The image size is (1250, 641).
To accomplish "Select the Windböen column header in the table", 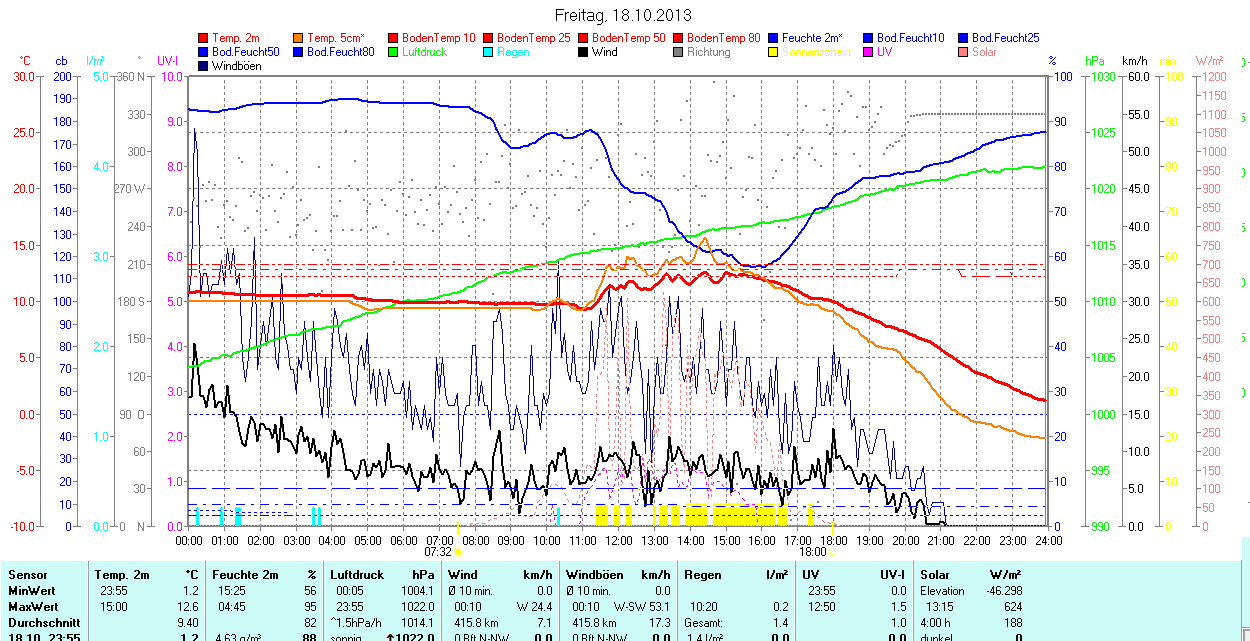I will pos(595,575).
